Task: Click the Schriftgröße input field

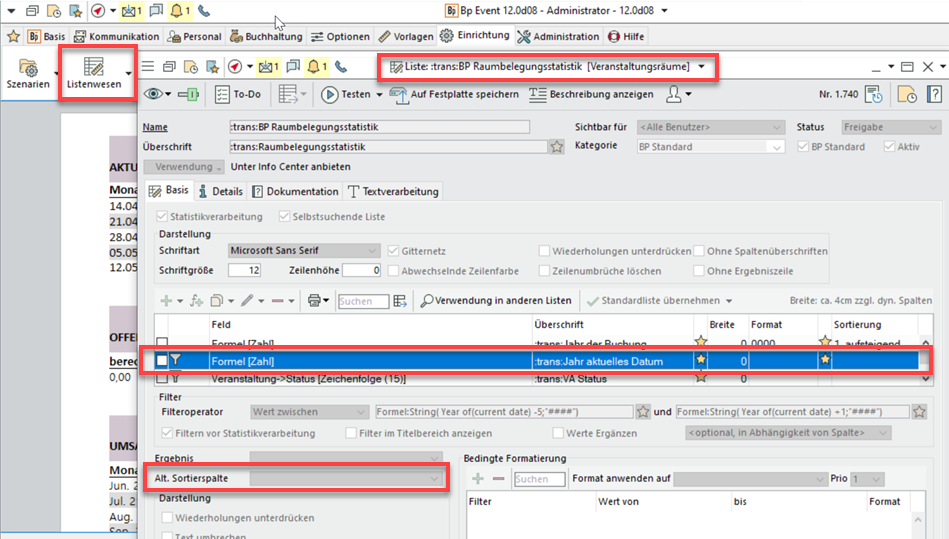Action: (246, 270)
